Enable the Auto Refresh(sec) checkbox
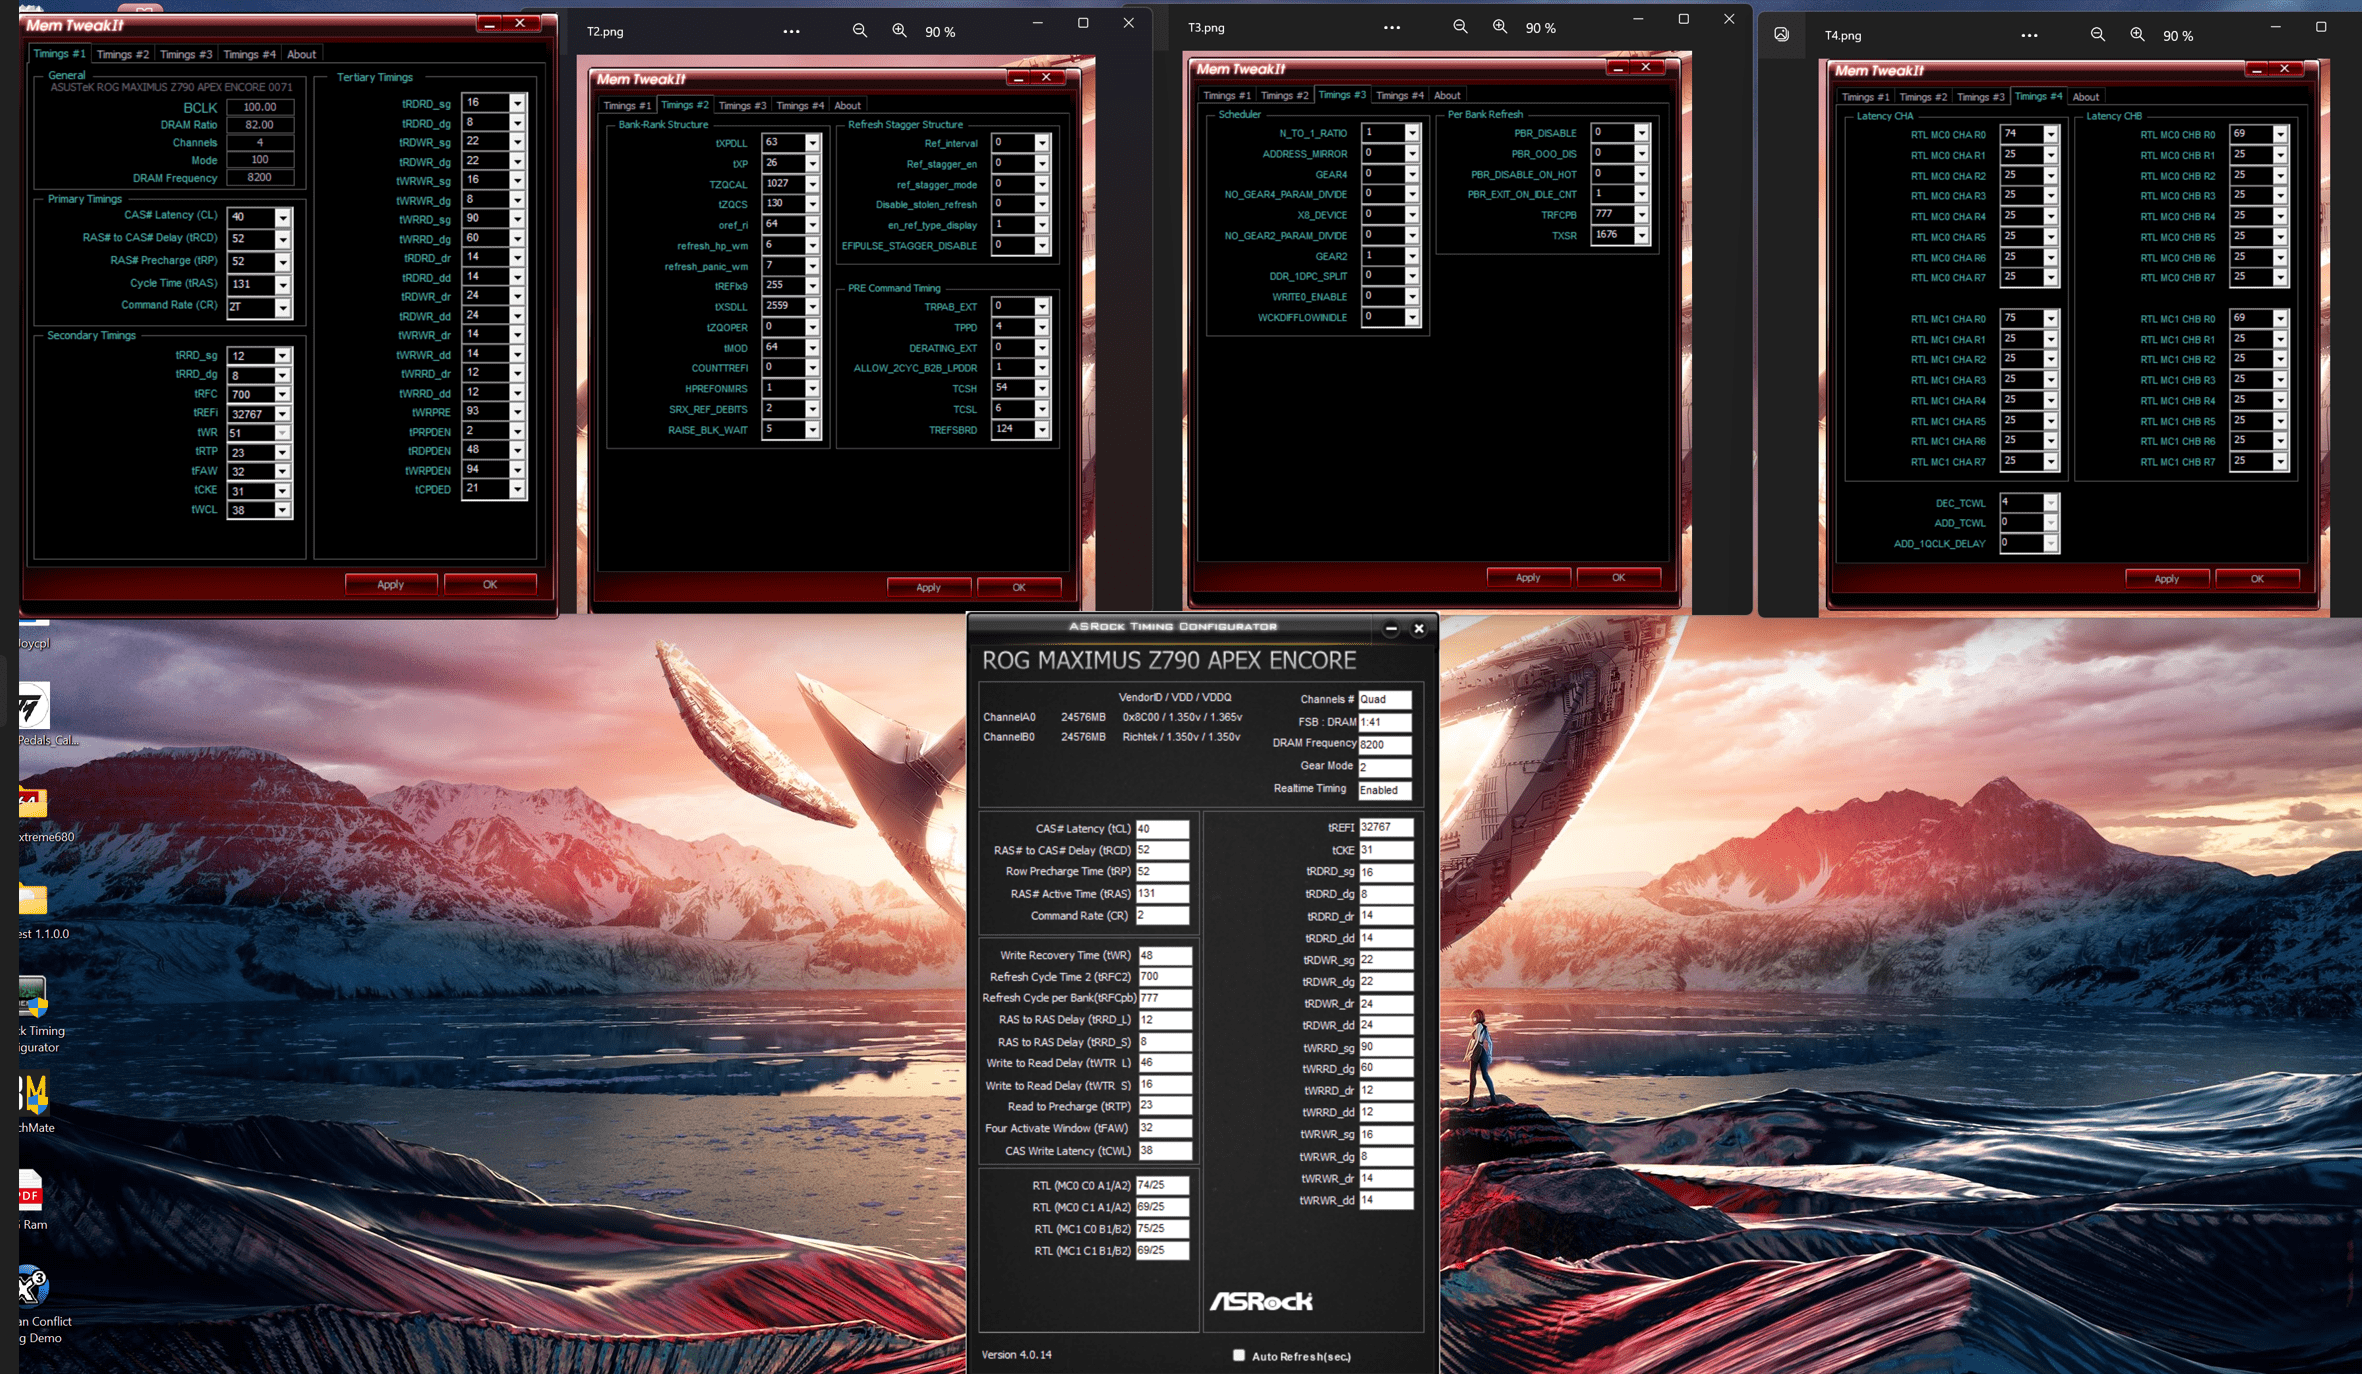 click(x=1238, y=1355)
